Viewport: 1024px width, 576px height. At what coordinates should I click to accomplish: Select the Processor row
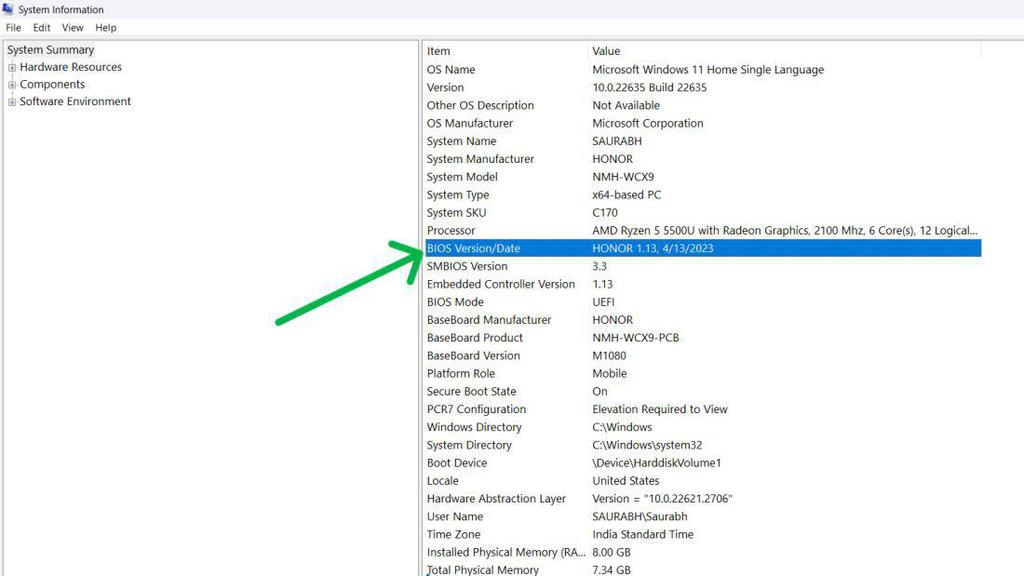point(703,231)
